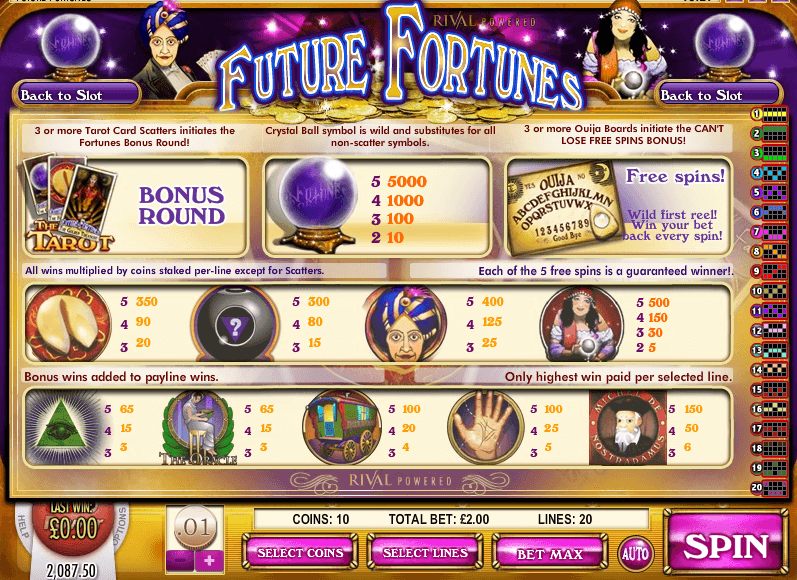Click the left Back to Slot button
Screen dimensions: 797x580
pyautogui.click(x=76, y=95)
